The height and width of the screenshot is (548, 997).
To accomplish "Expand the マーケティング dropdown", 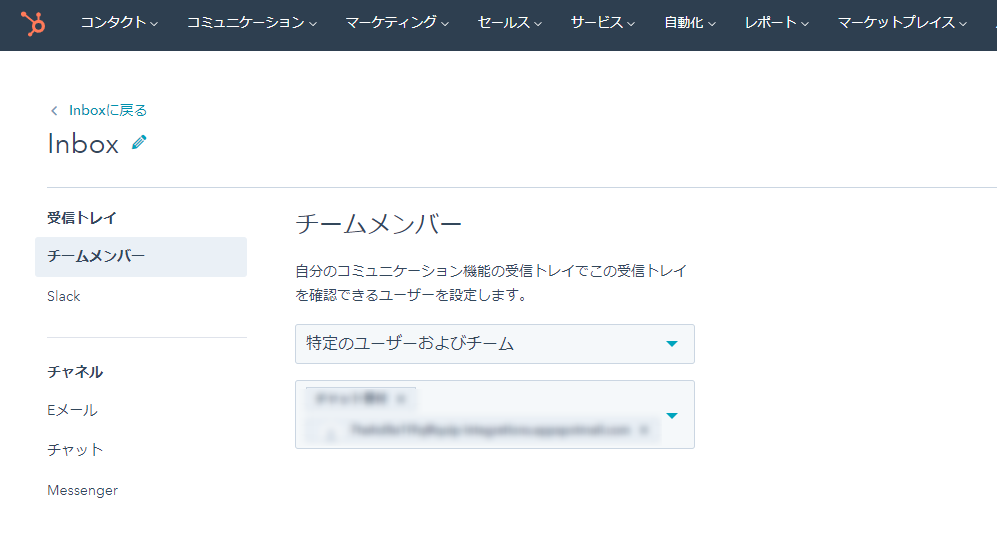I will 397,23.
